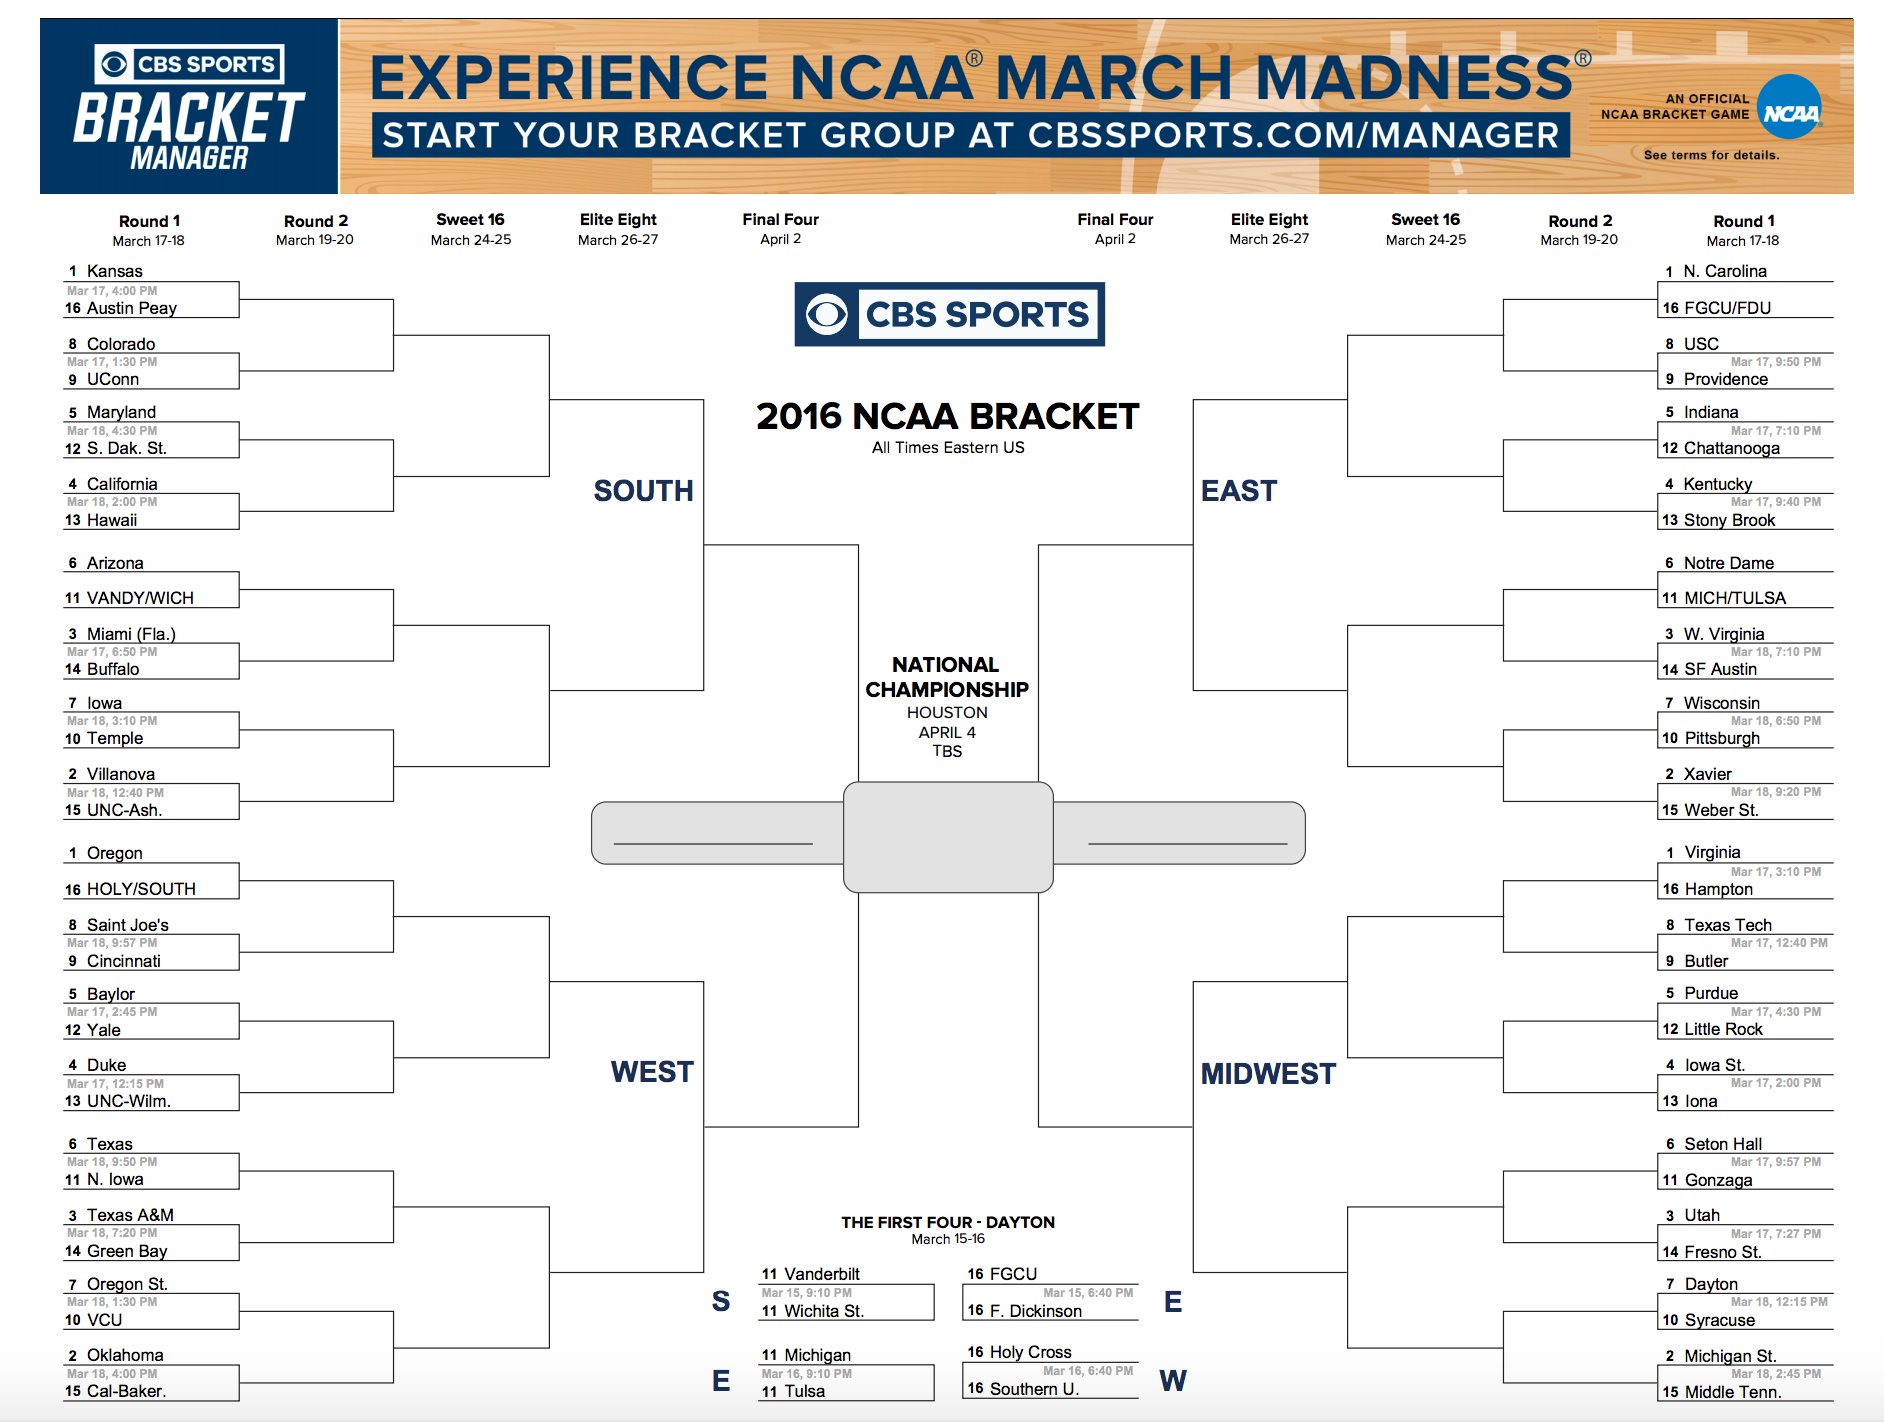Select the Kansas team entry
Viewport: 1884px width, 1422px height.
(x=114, y=271)
